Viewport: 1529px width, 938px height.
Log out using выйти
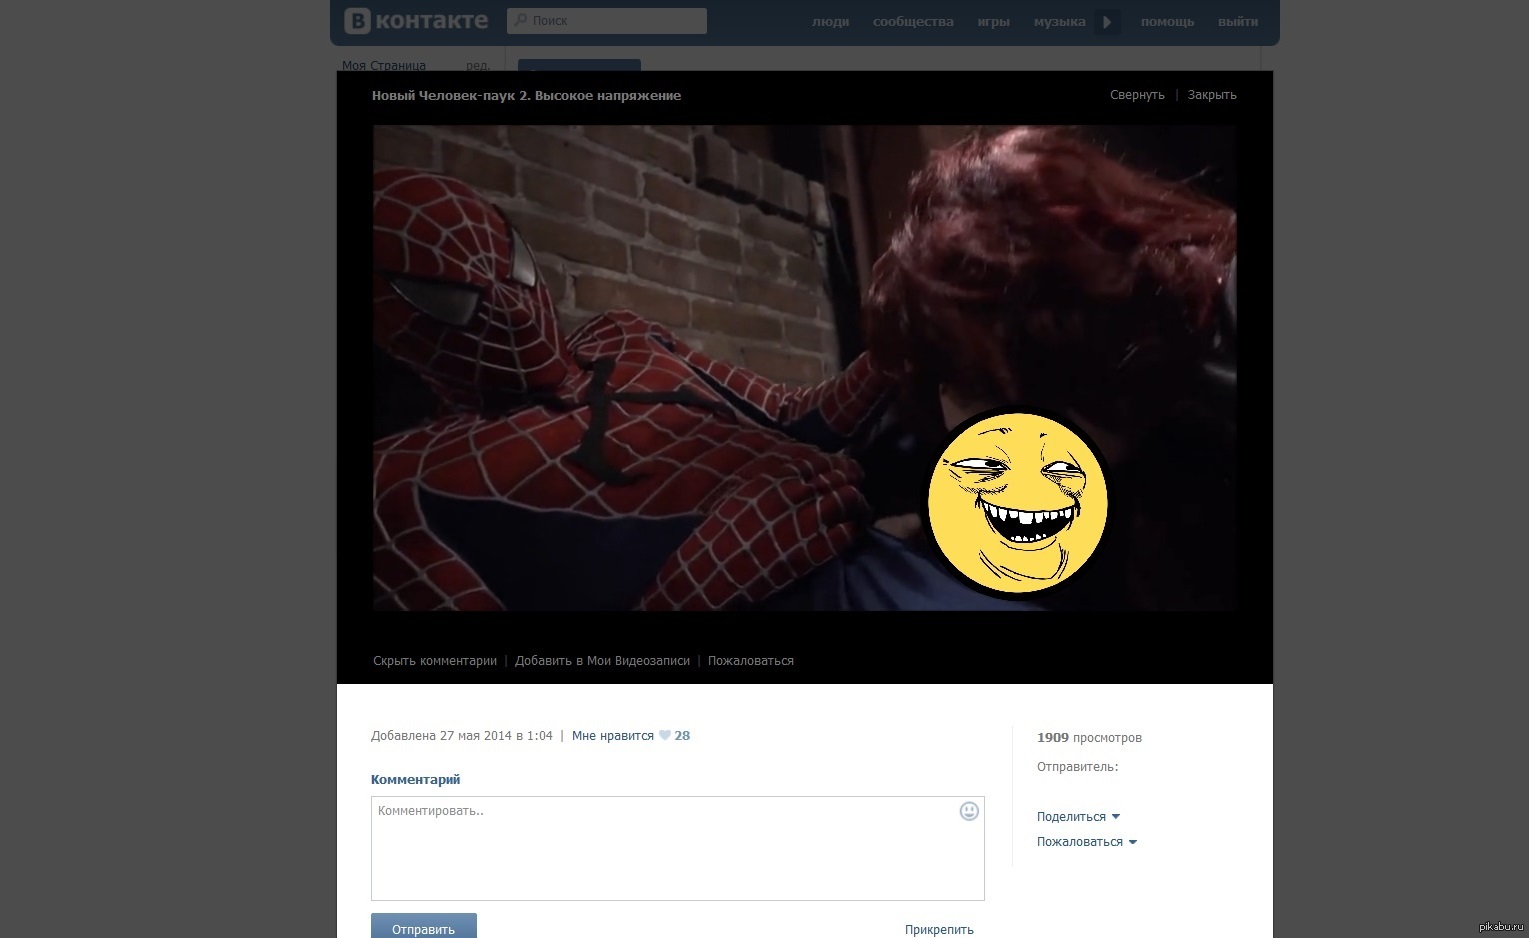coord(1237,22)
